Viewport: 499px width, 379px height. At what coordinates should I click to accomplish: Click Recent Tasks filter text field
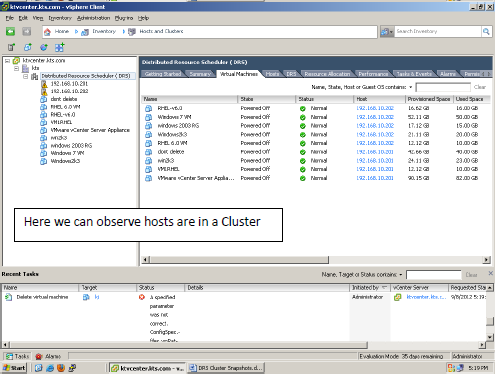434,275
